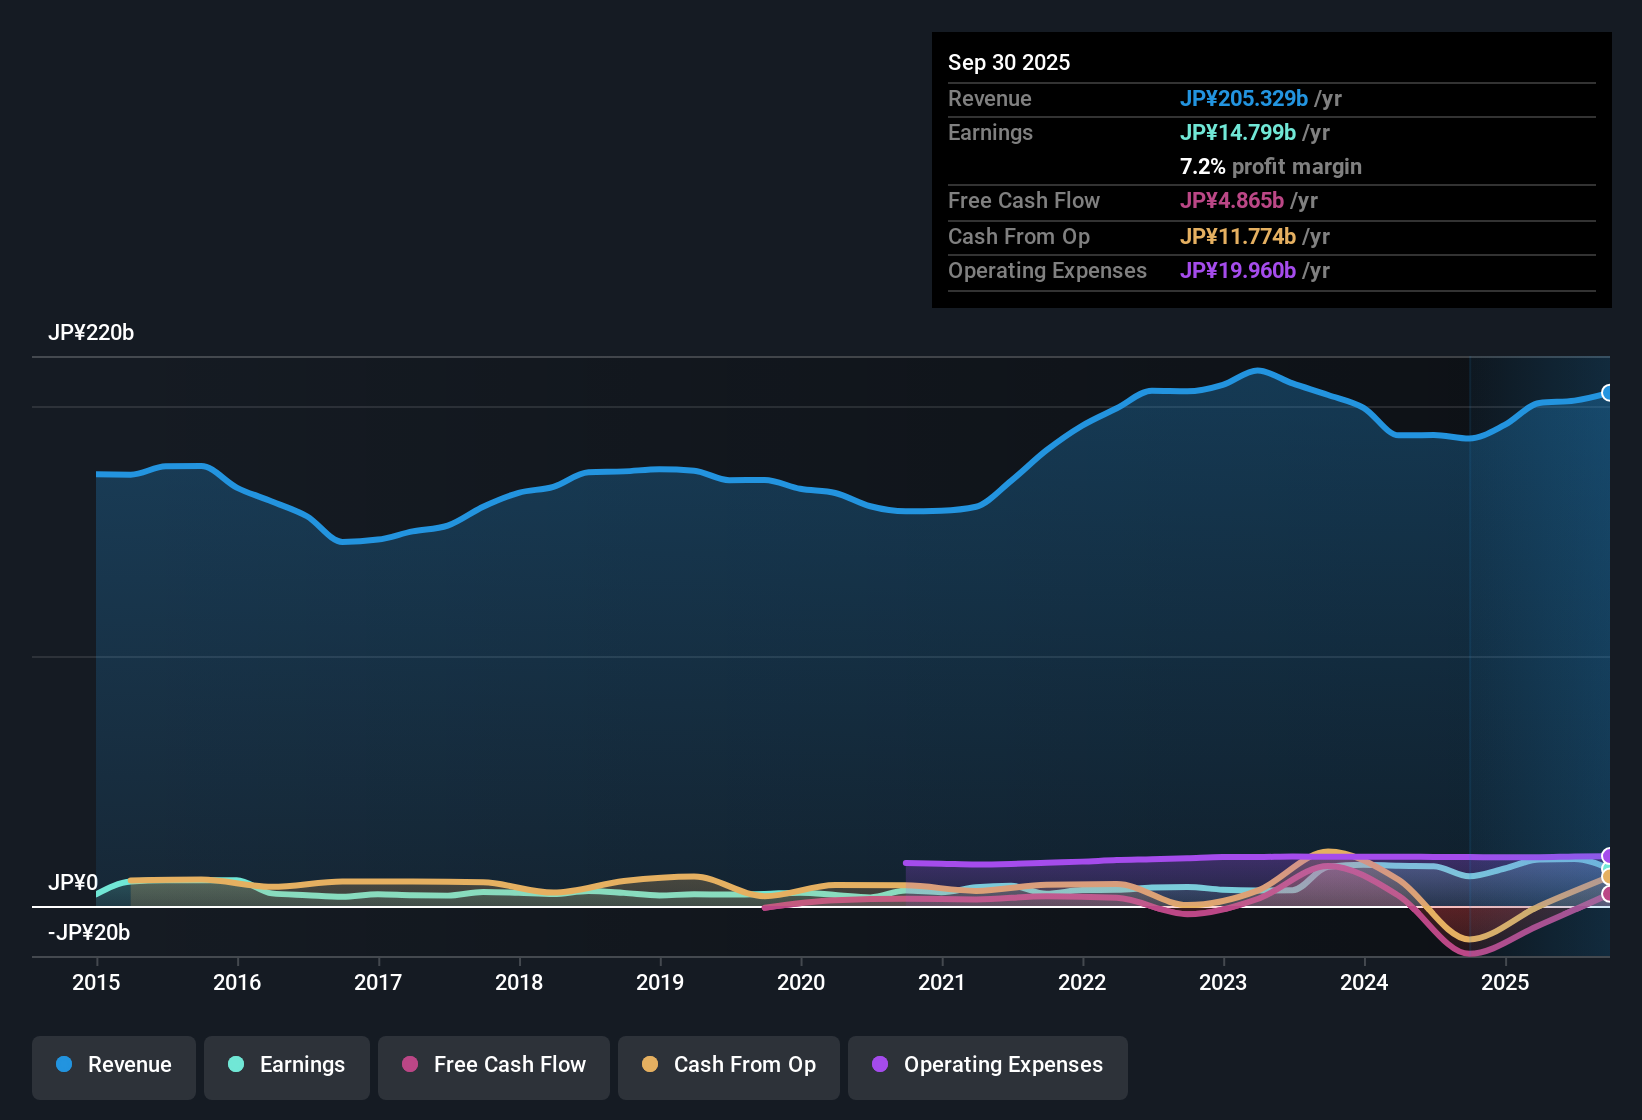Open details from the Sep 30 2025 tooltip header
This screenshot has width=1642, height=1120.
pos(1009,62)
